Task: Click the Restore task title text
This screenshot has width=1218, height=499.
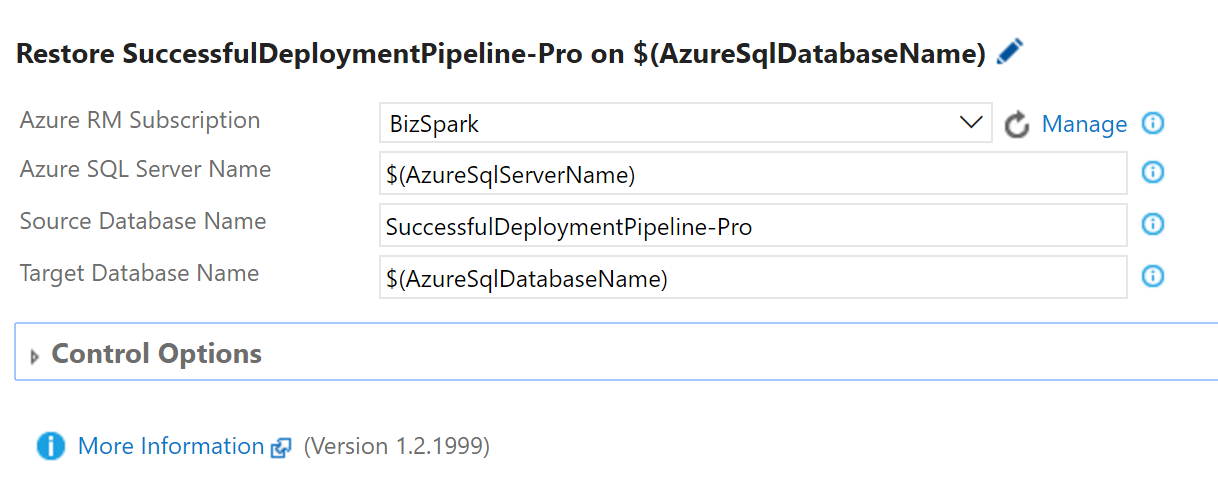Action: pos(502,54)
